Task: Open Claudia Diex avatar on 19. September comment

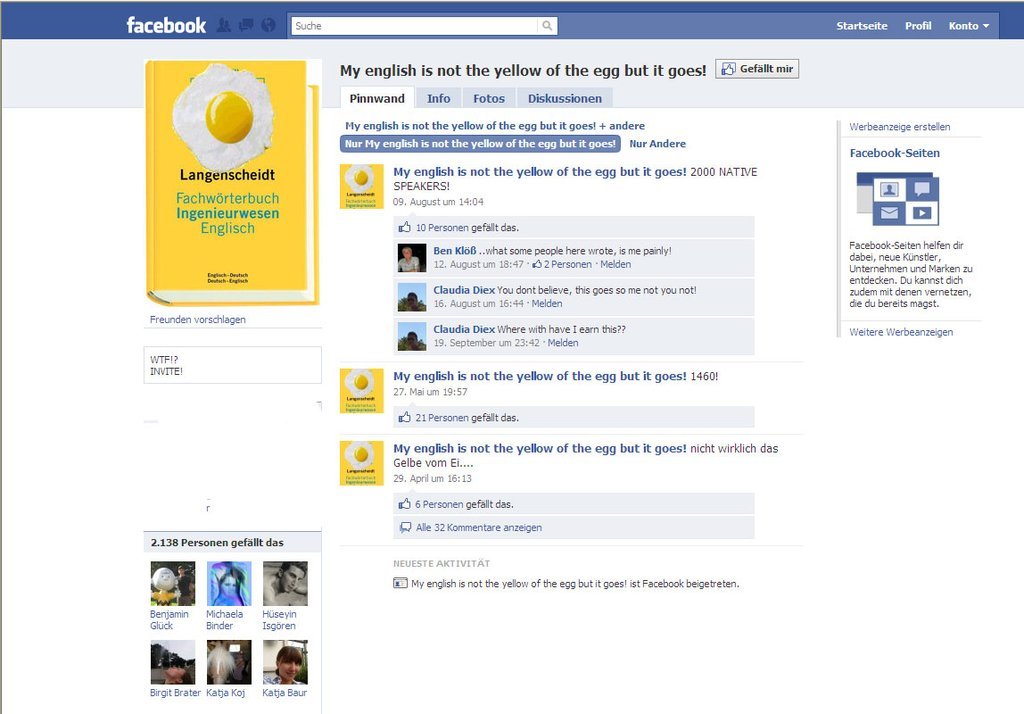Action: click(x=412, y=336)
